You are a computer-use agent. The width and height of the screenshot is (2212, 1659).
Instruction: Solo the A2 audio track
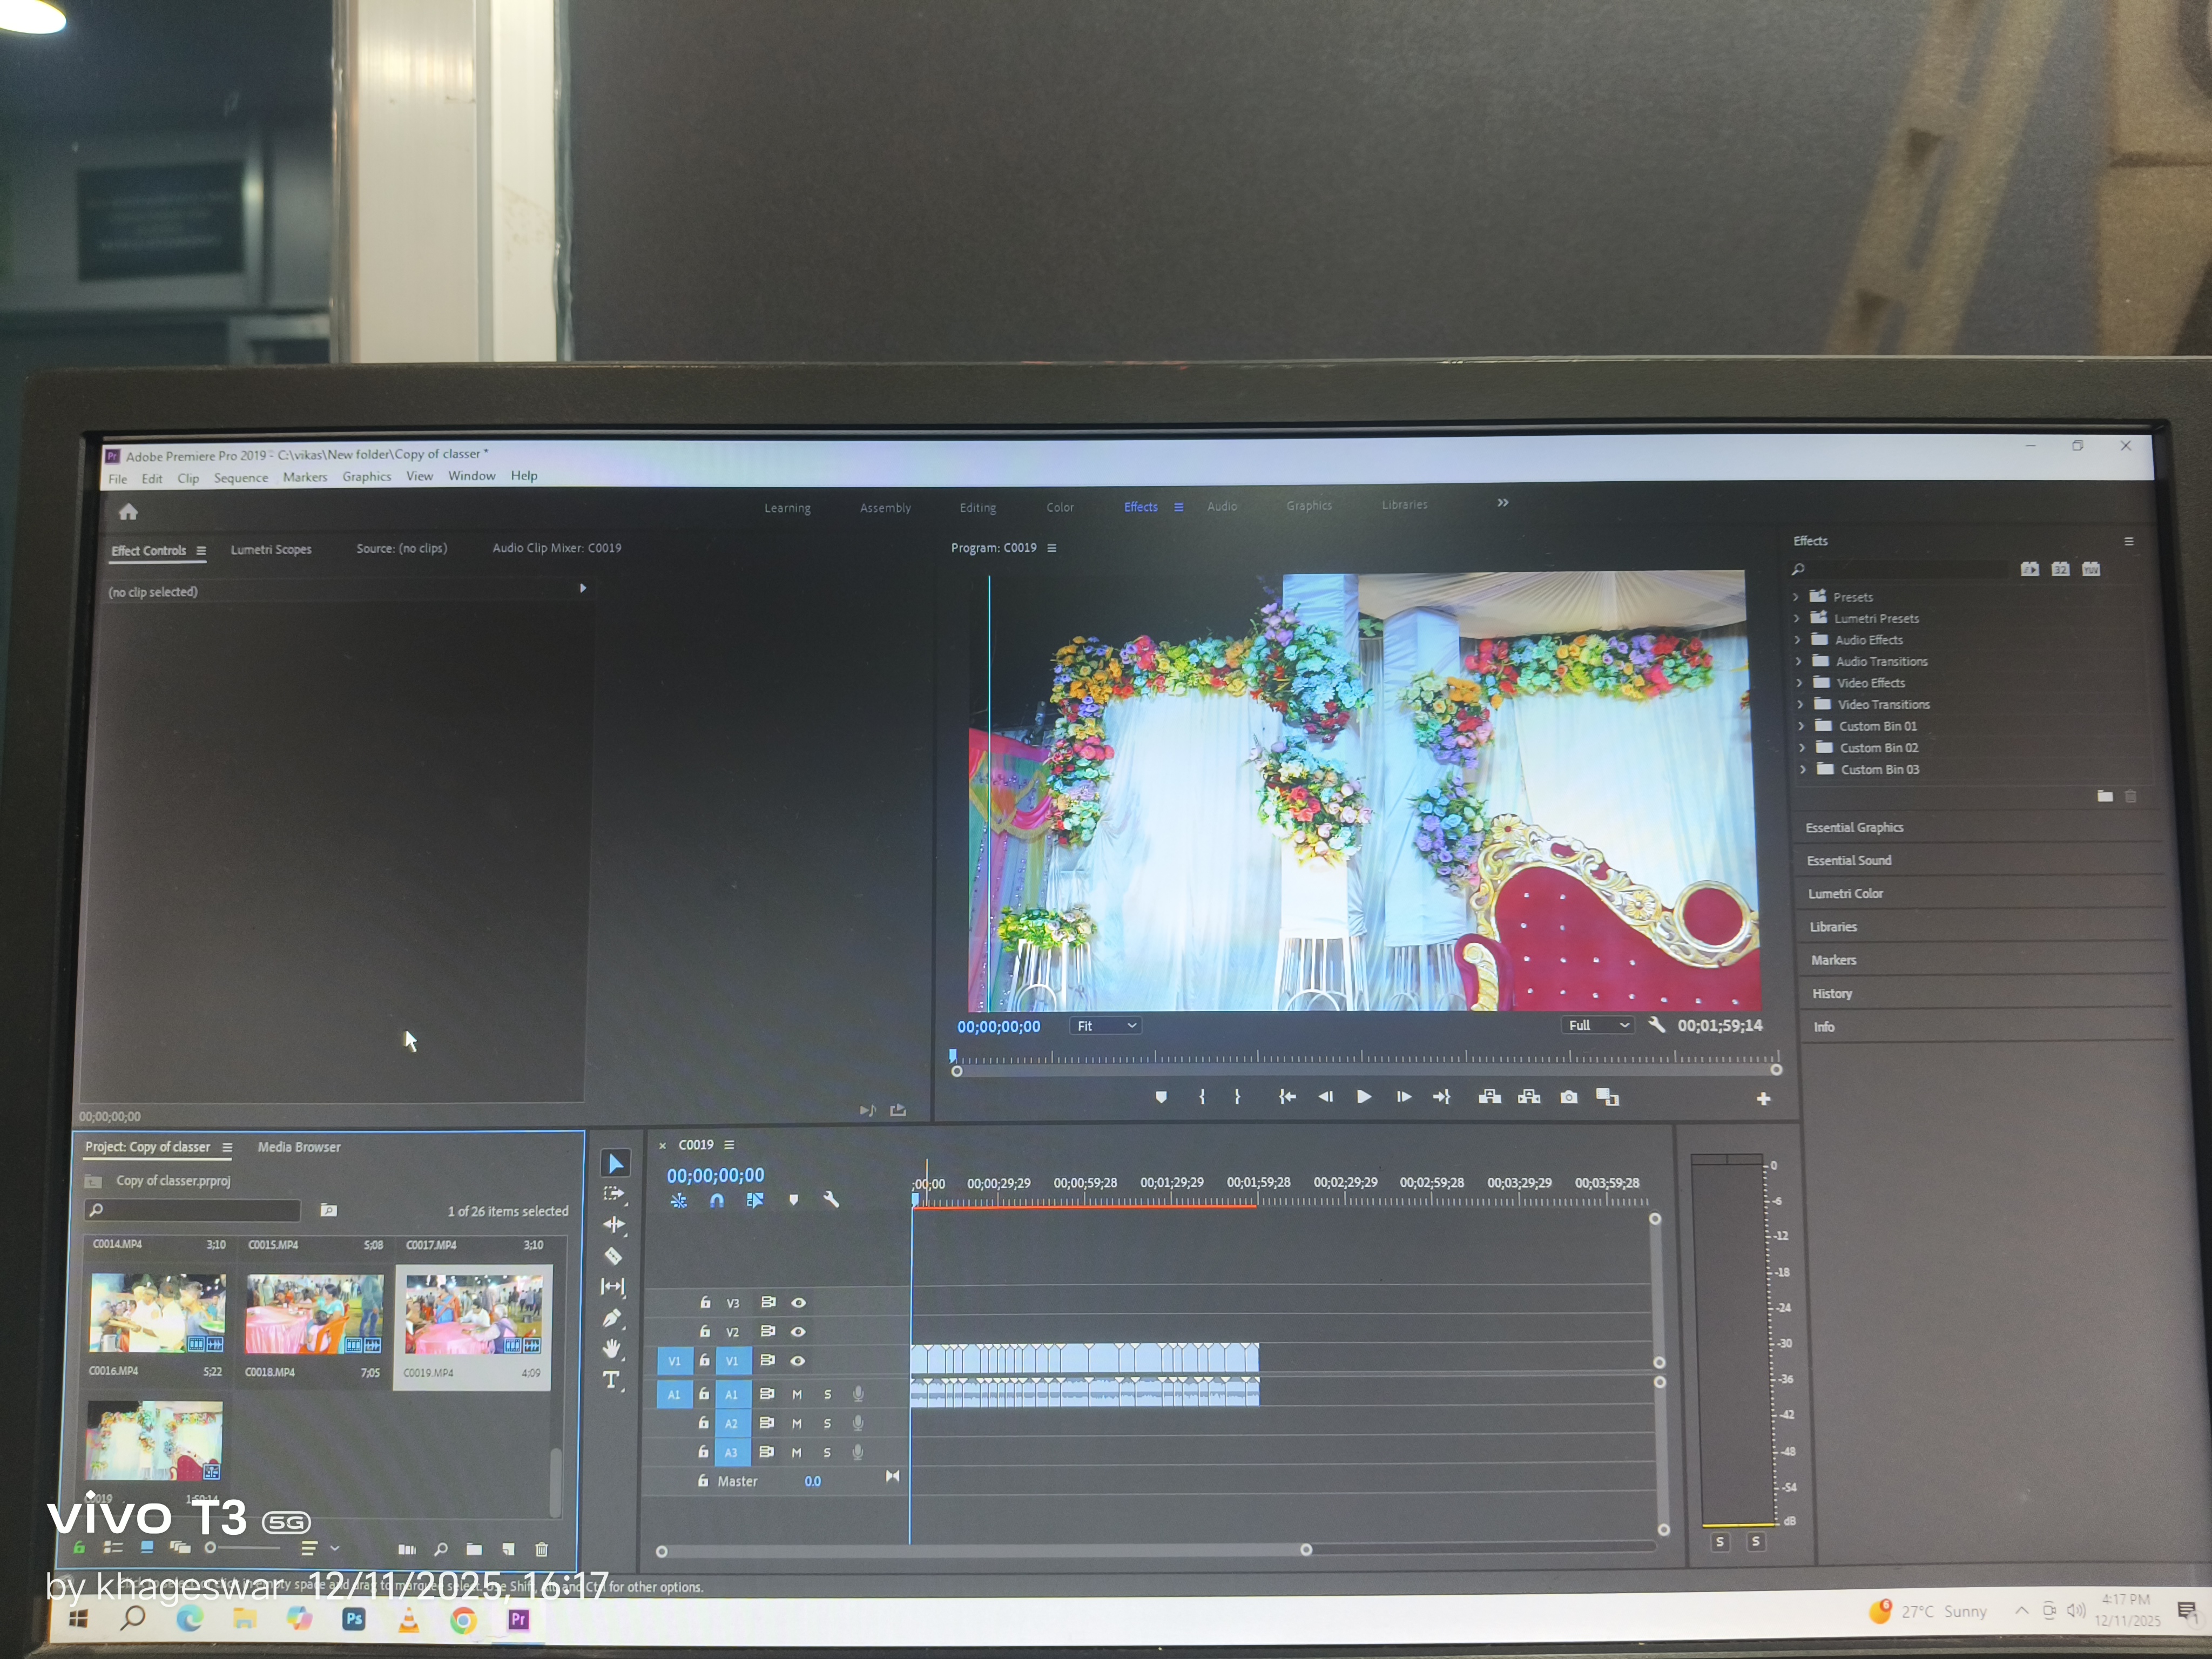[827, 1424]
